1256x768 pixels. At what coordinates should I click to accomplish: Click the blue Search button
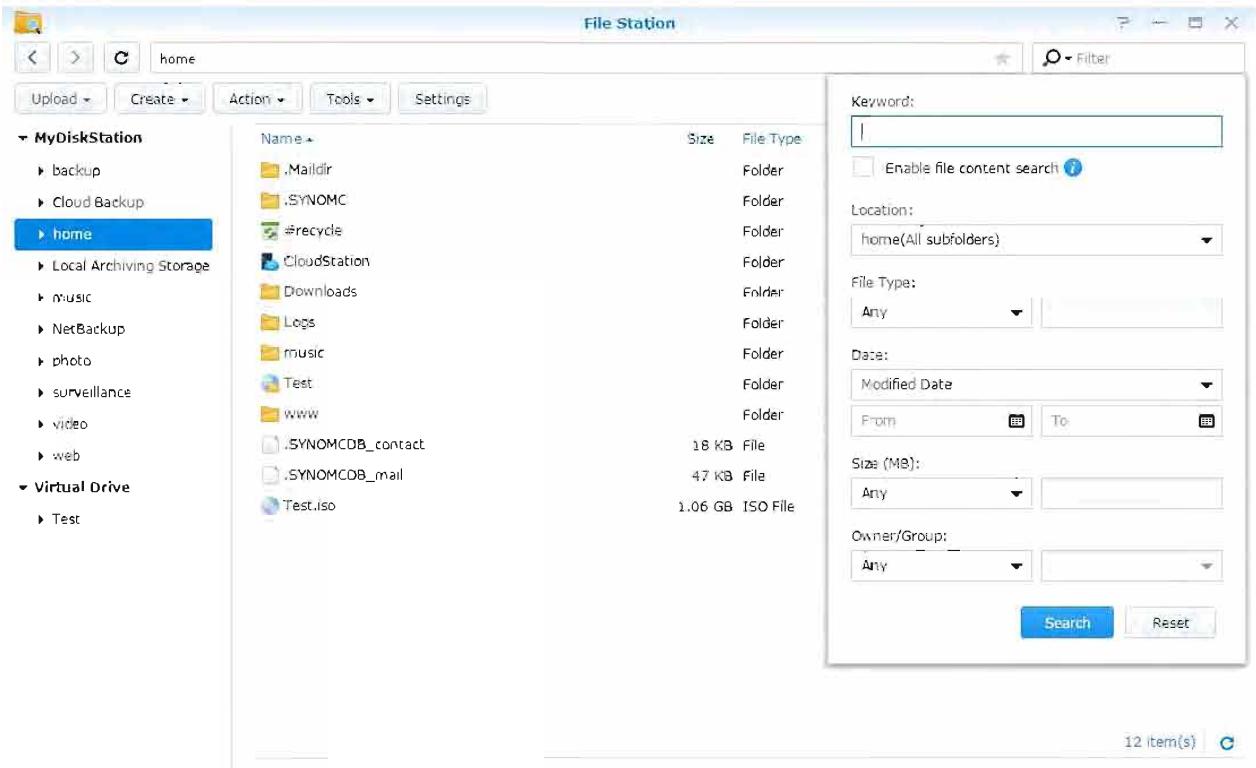pyautogui.click(x=1067, y=623)
